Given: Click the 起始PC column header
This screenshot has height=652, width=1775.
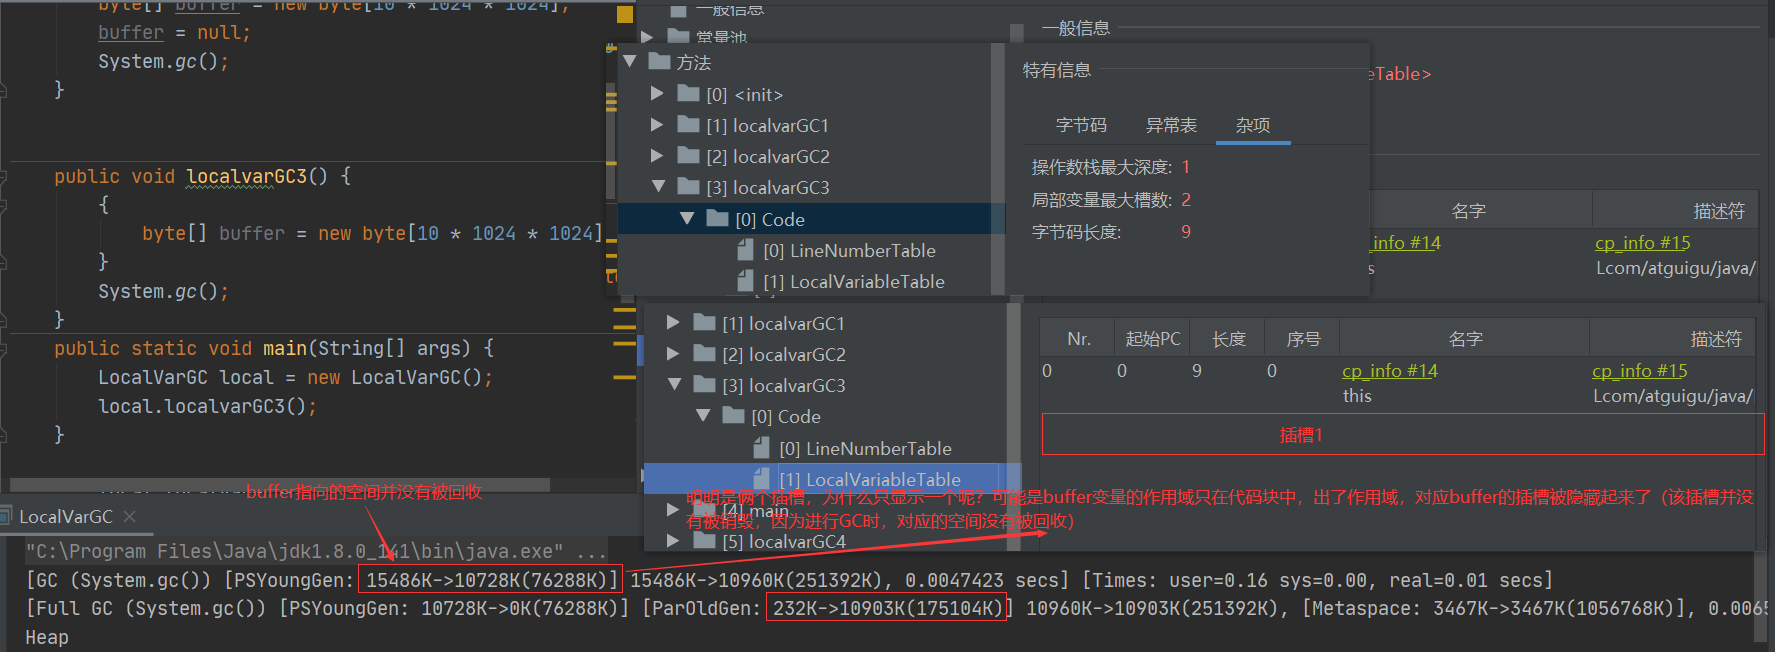Looking at the screenshot, I should click(1153, 339).
